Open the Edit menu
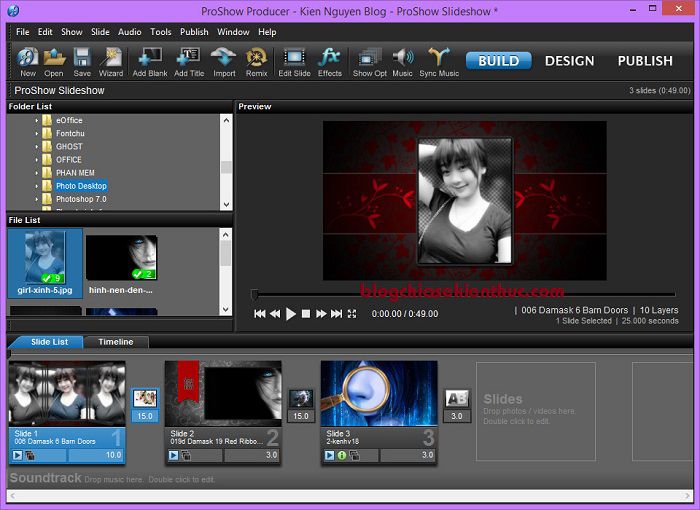 tap(45, 32)
